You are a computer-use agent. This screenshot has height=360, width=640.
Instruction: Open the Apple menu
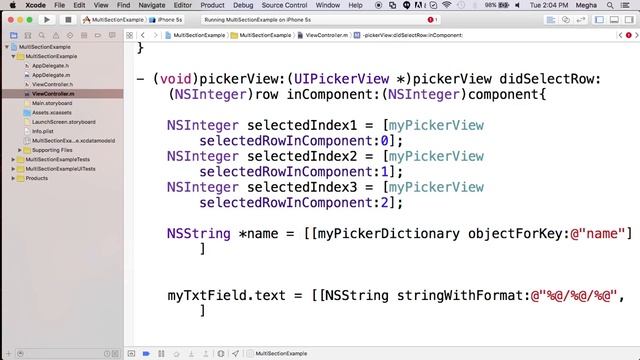pos(13,5)
